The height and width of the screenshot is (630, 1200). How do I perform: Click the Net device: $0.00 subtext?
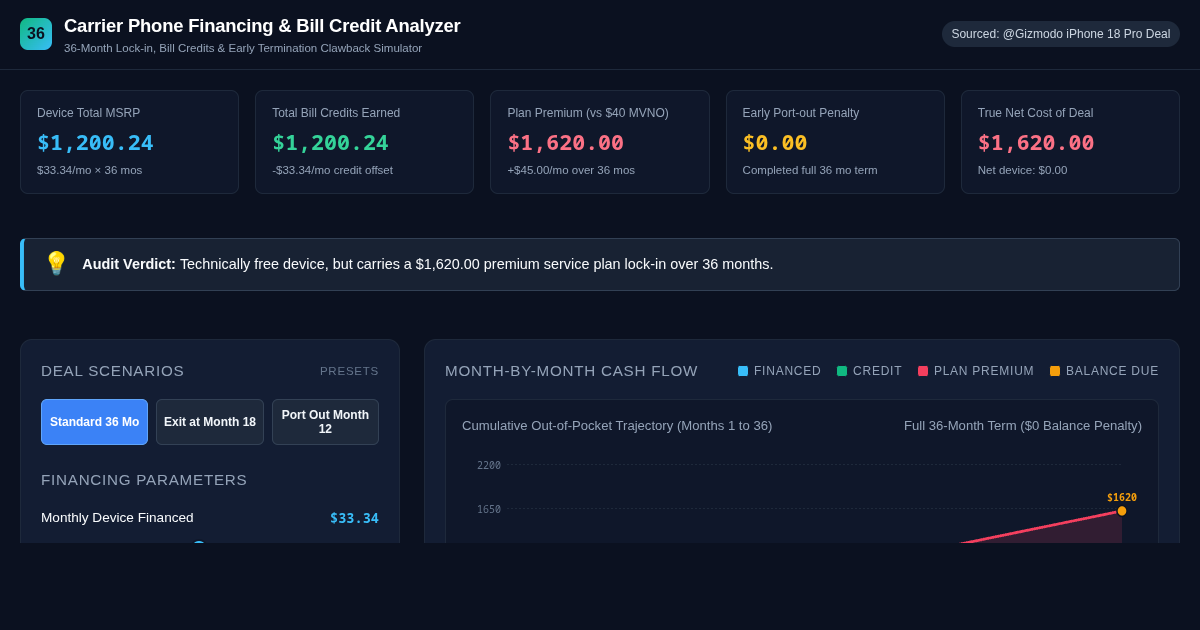coord(1022,170)
